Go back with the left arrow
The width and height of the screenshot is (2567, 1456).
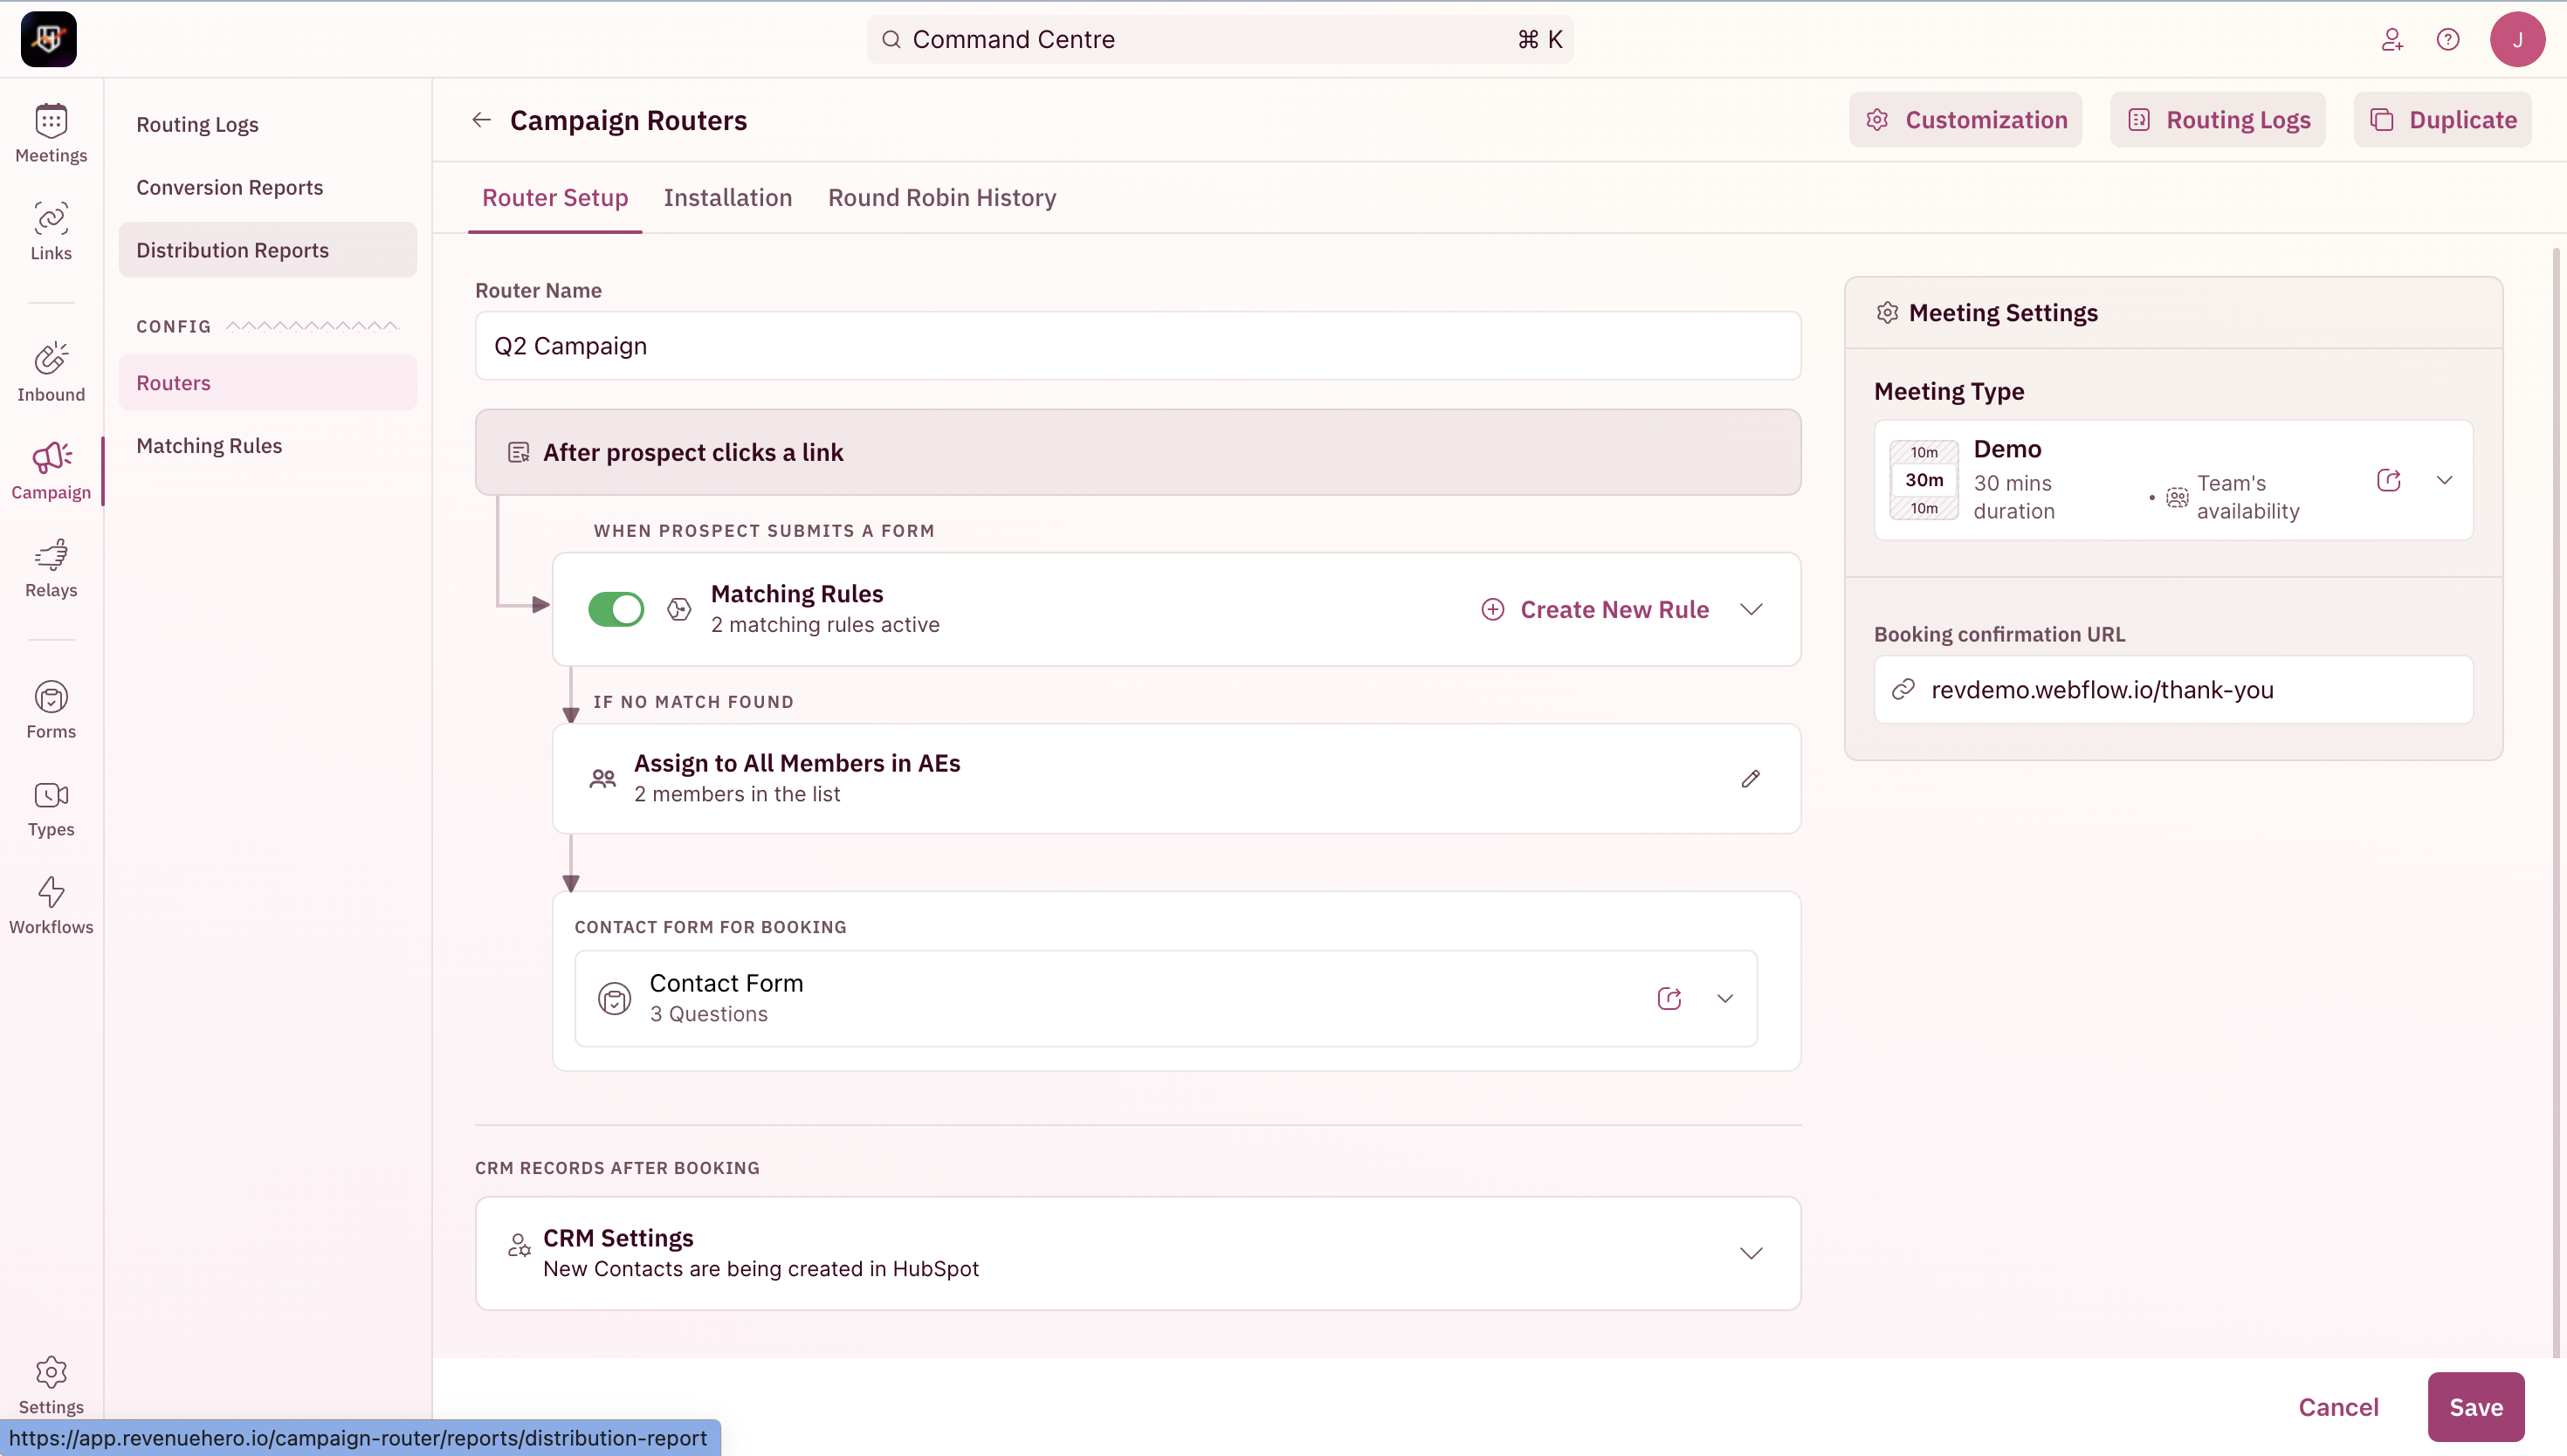click(482, 120)
